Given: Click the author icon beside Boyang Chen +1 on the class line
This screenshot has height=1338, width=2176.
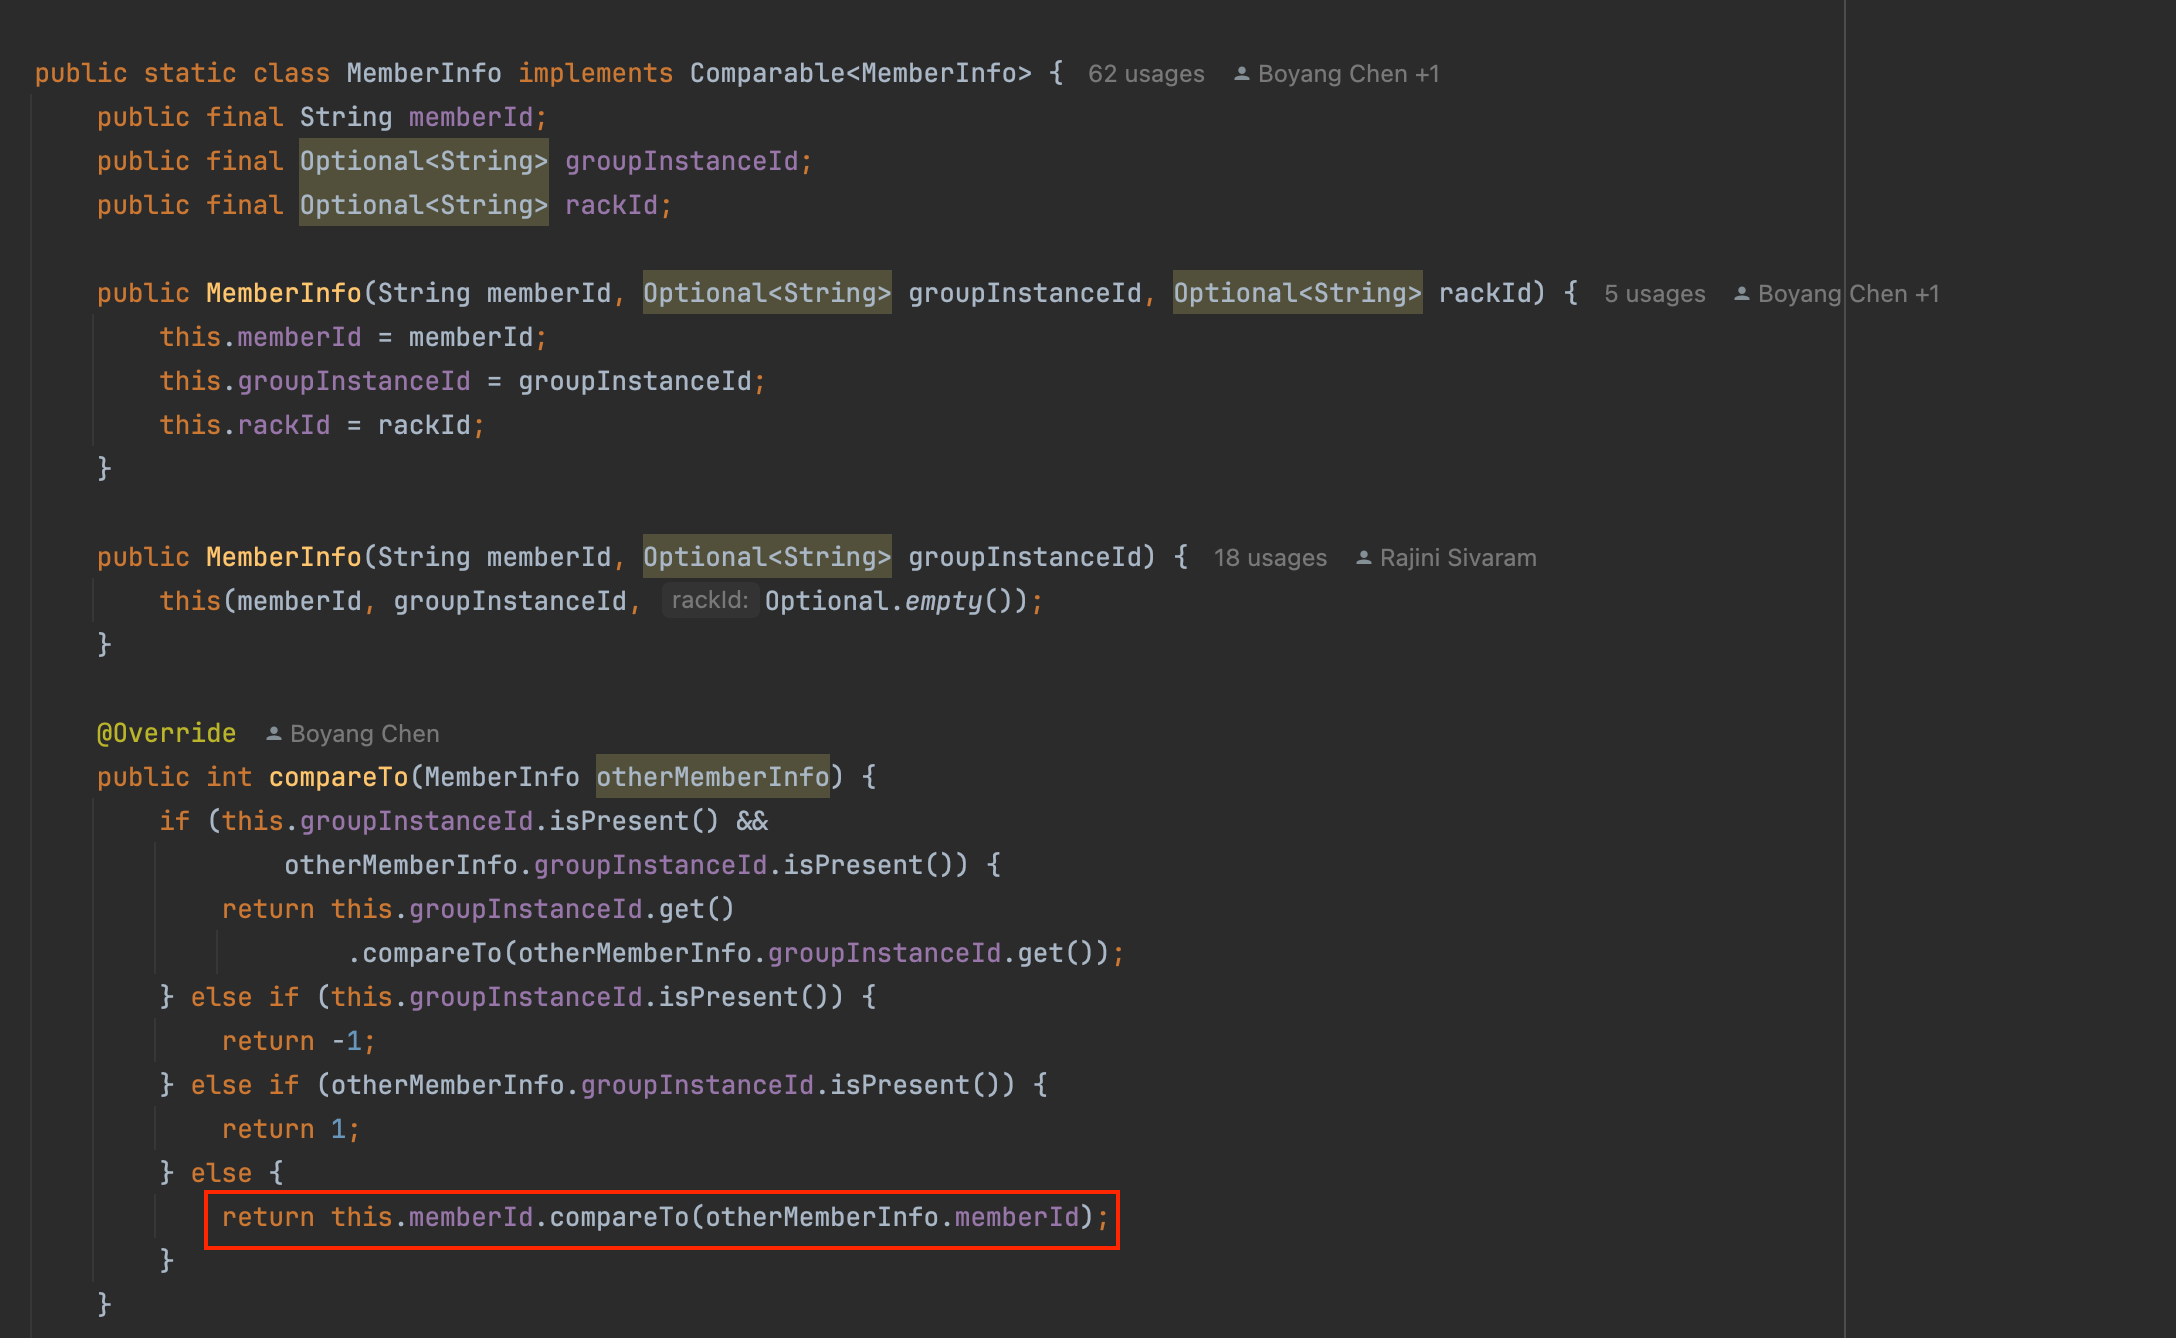Looking at the screenshot, I should [x=1241, y=74].
